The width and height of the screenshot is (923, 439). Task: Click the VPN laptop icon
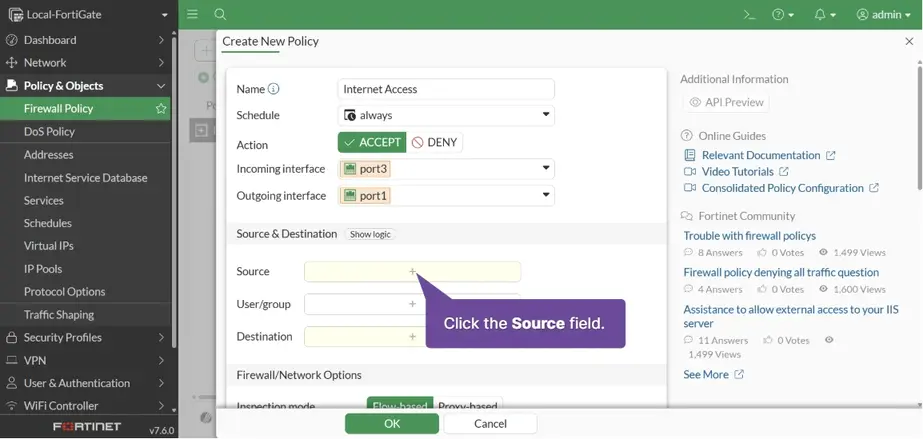[x=11, y=361]
